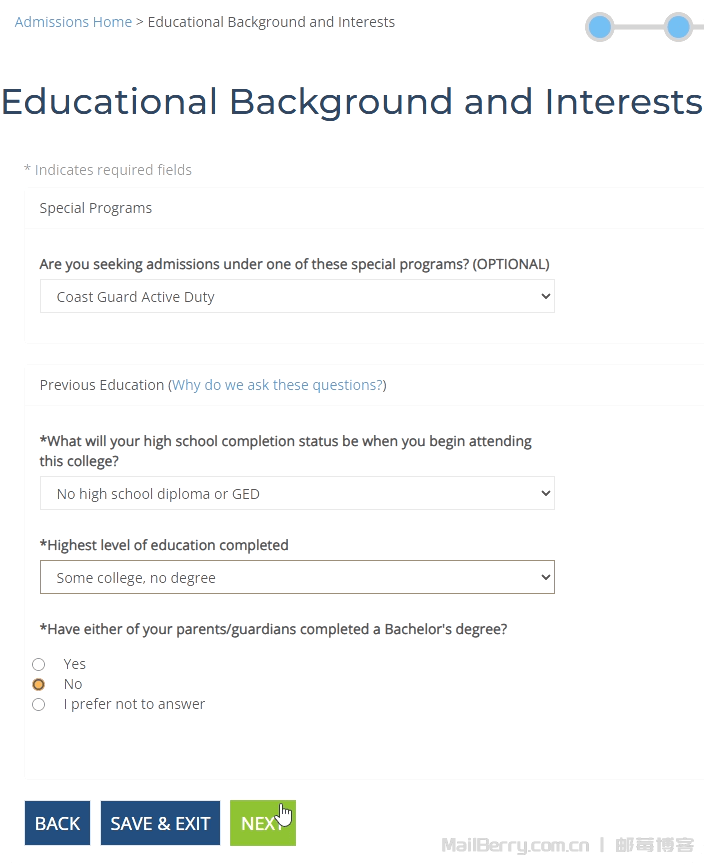Click the Educational Background and Interests heading

(352, 102)
